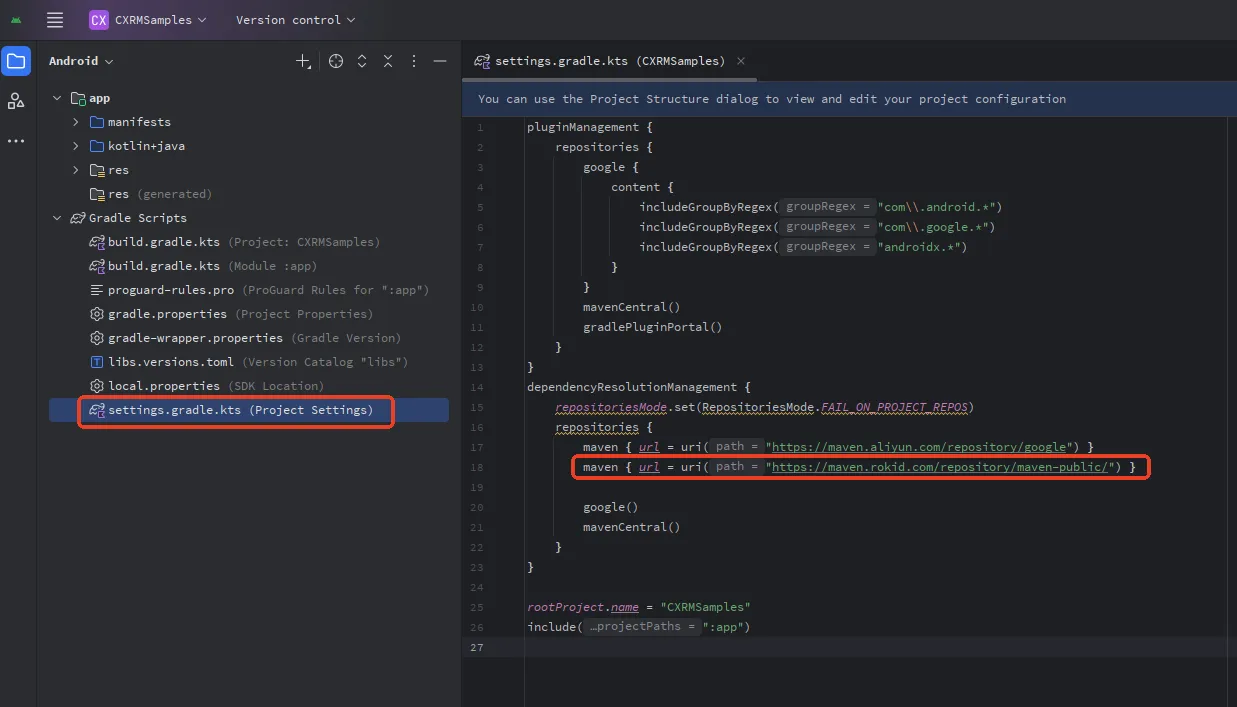Select the res (generated) folder

pos(150,194)
